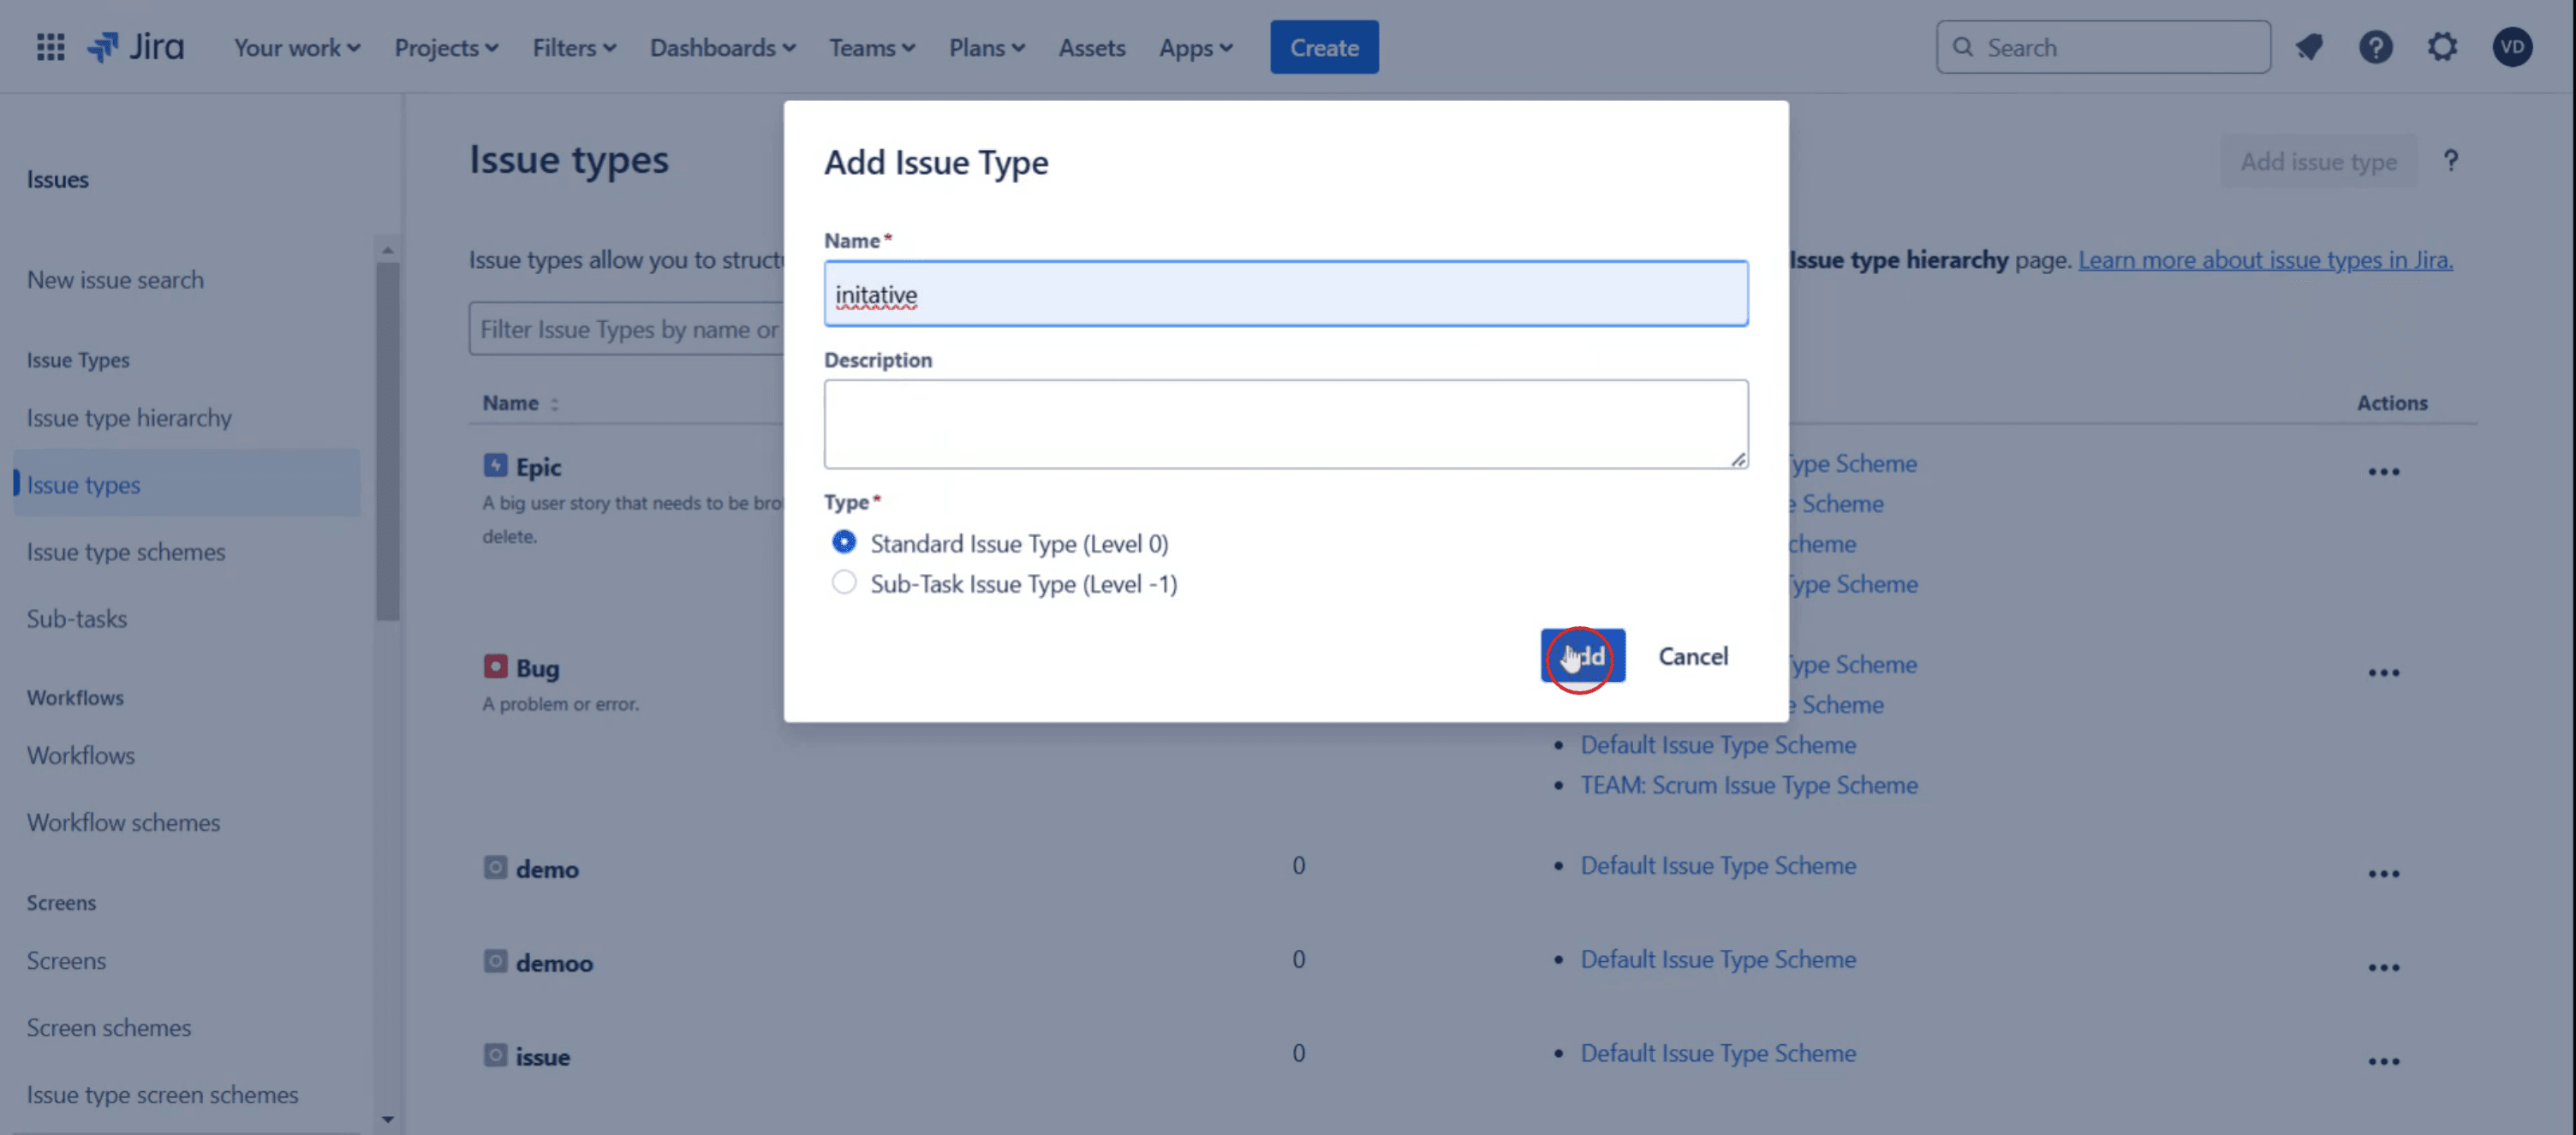Click the Bug issue type icon
The height and width of the screenshot is (1135, 2576).
click(495, 667)
